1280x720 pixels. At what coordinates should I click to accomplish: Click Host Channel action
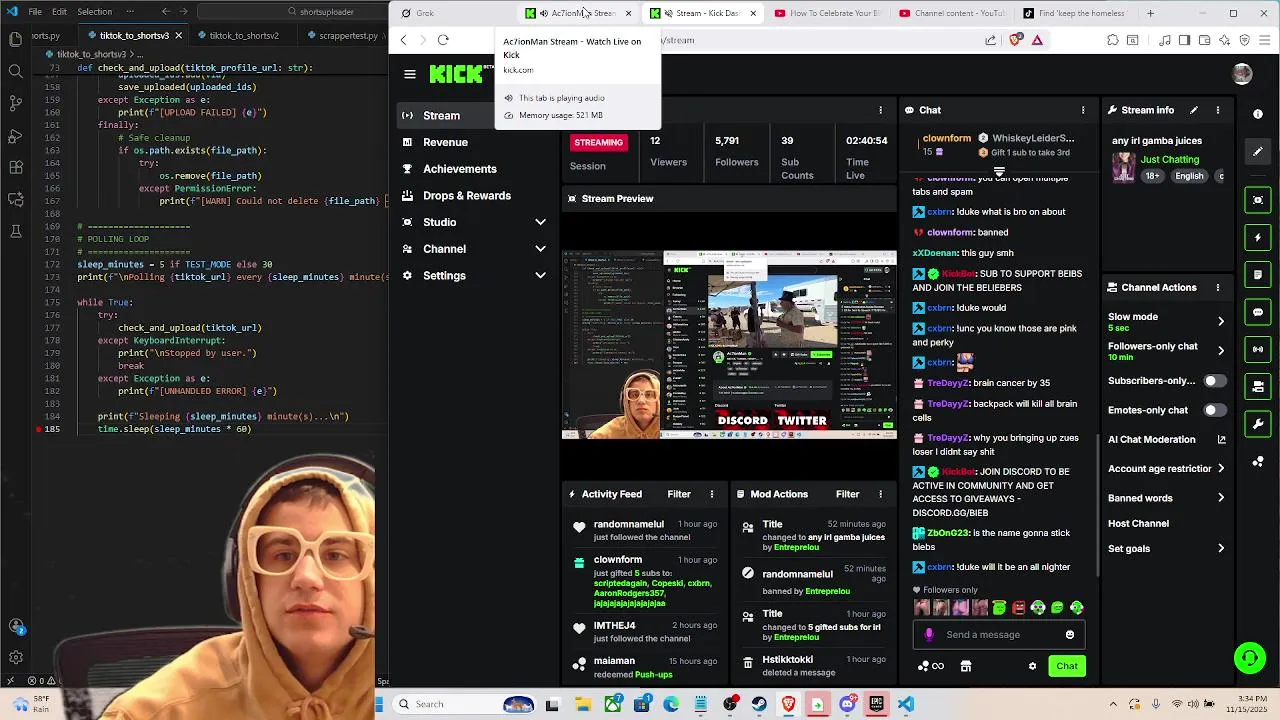coord(1138,523)
